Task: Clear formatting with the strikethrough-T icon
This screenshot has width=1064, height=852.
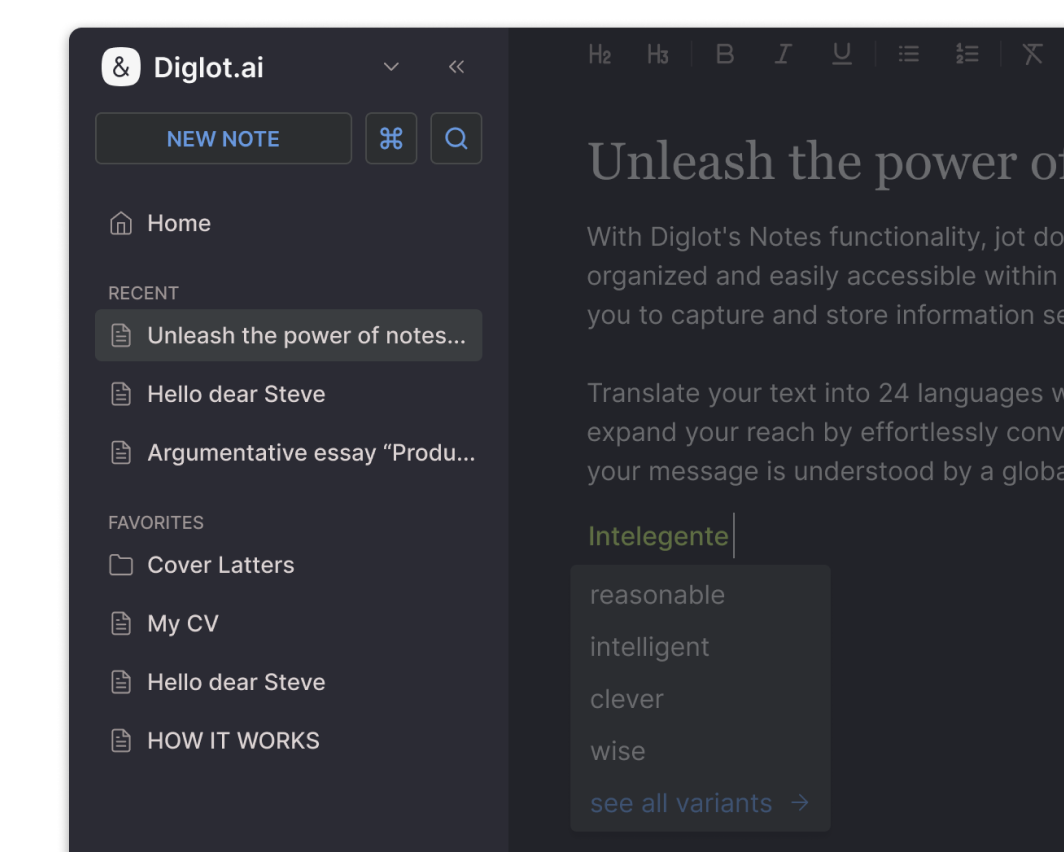Action: tap(1032, 54)
